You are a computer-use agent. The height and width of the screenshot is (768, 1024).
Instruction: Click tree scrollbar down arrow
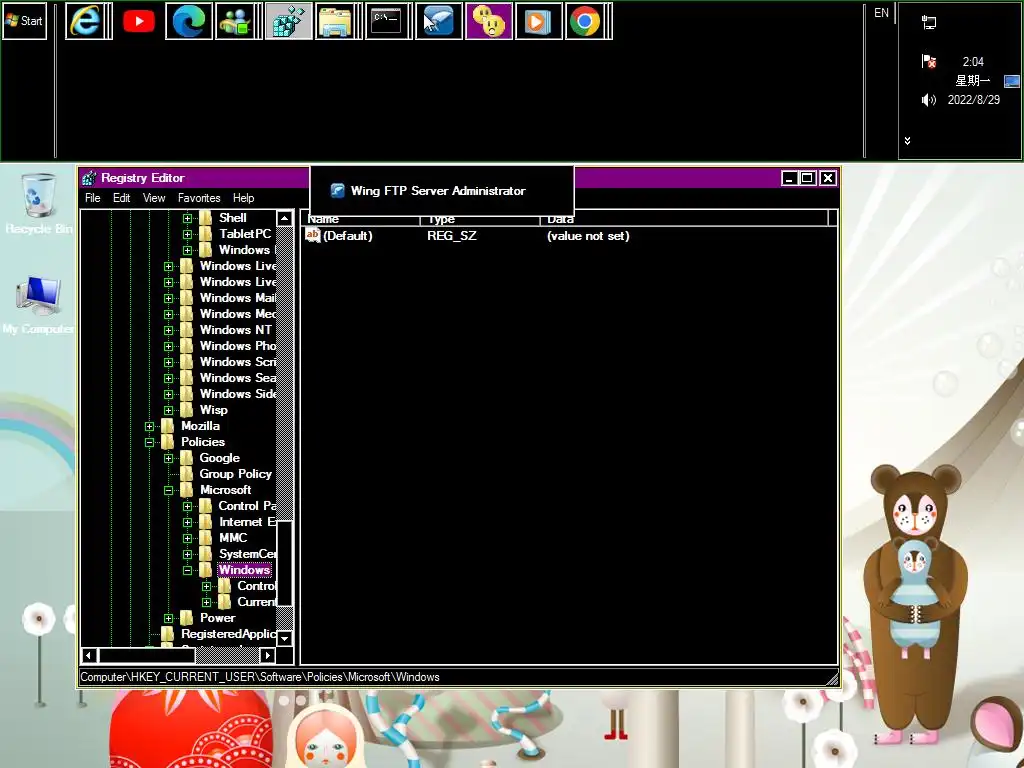tap(285, 638)
